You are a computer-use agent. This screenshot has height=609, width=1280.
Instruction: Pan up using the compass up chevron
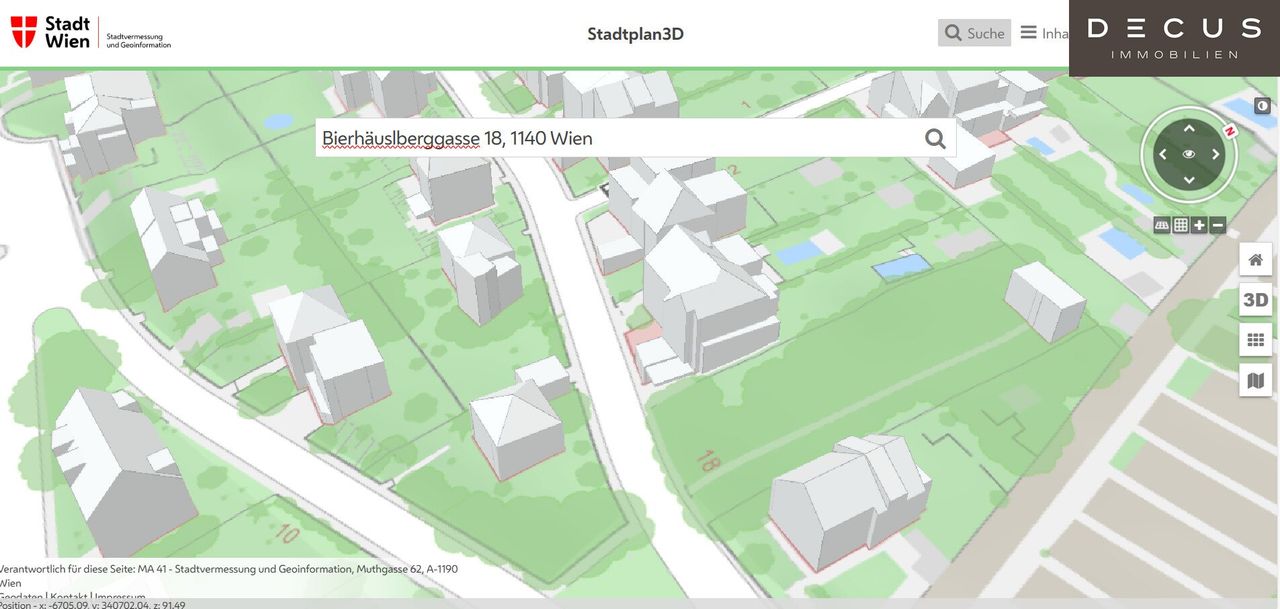point(1189,128)
